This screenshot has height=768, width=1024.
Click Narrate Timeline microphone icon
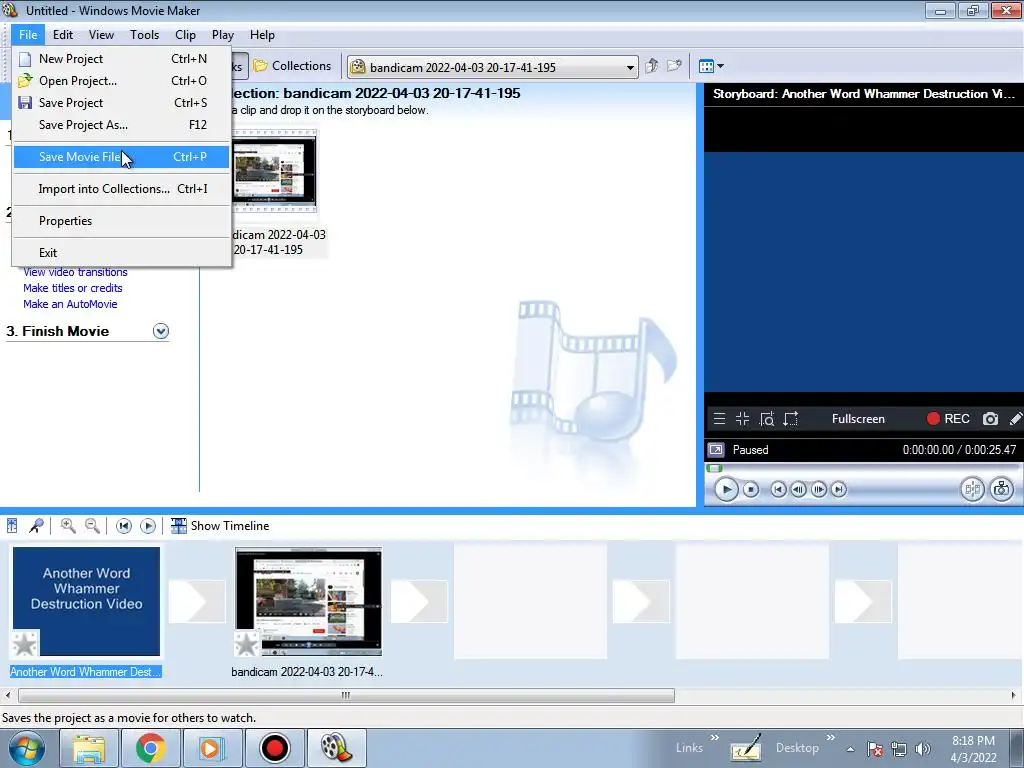pos(37,526)
